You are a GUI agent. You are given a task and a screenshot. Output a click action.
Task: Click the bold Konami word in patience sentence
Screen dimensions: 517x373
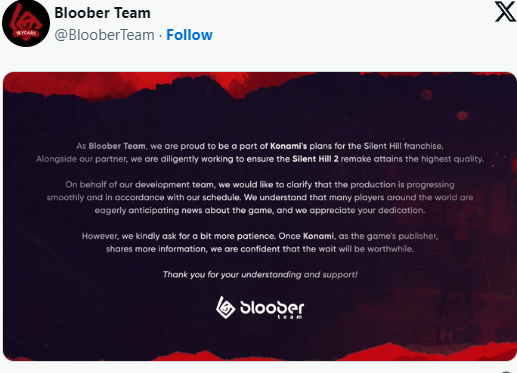318,236
